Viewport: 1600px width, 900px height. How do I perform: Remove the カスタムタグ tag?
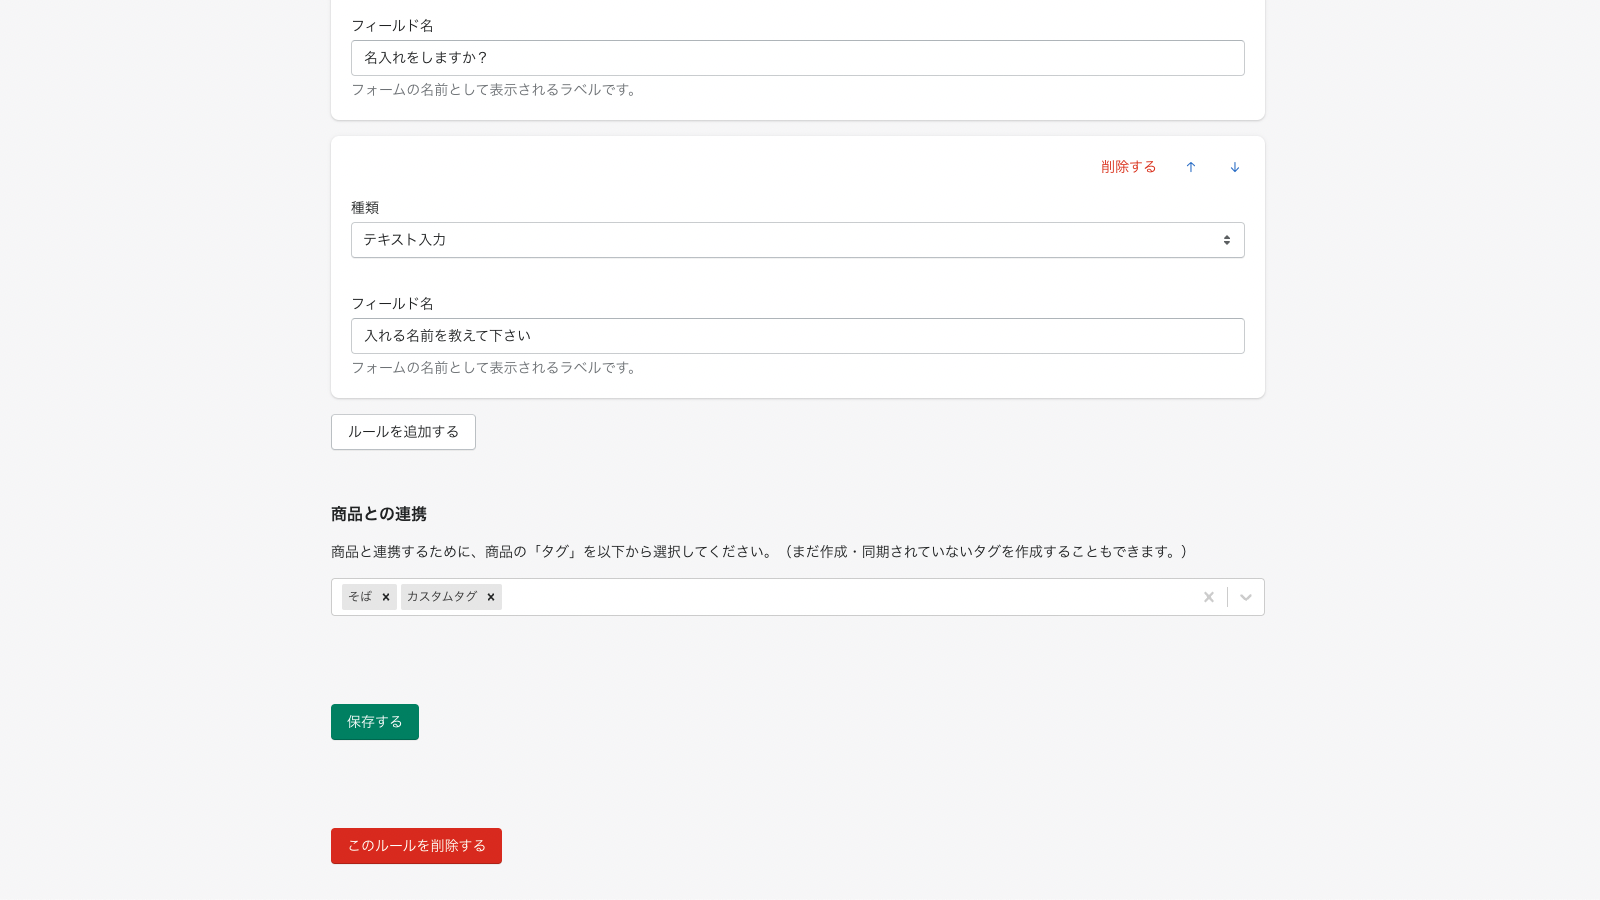[x=491, y=597]
